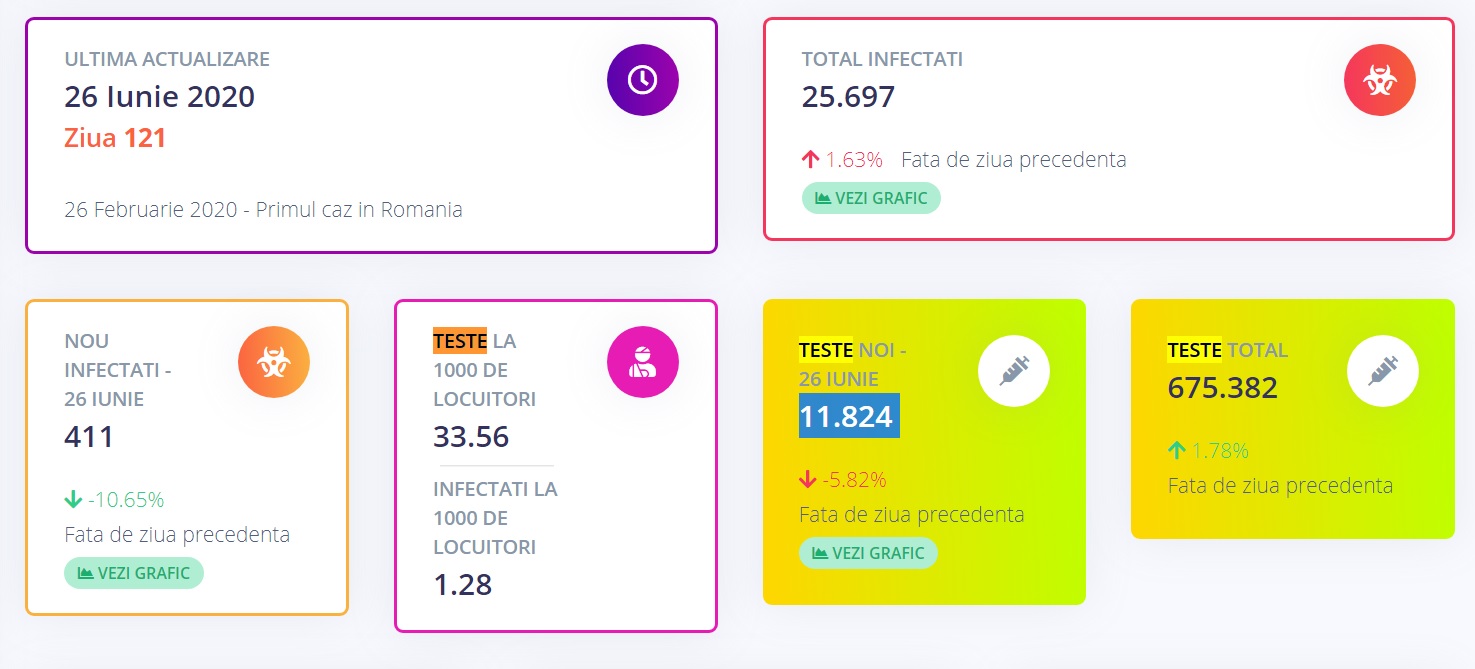Click the 33.56 tests per 1000 value
This screenshot has height=669, width=1475.
click(471, 437)
